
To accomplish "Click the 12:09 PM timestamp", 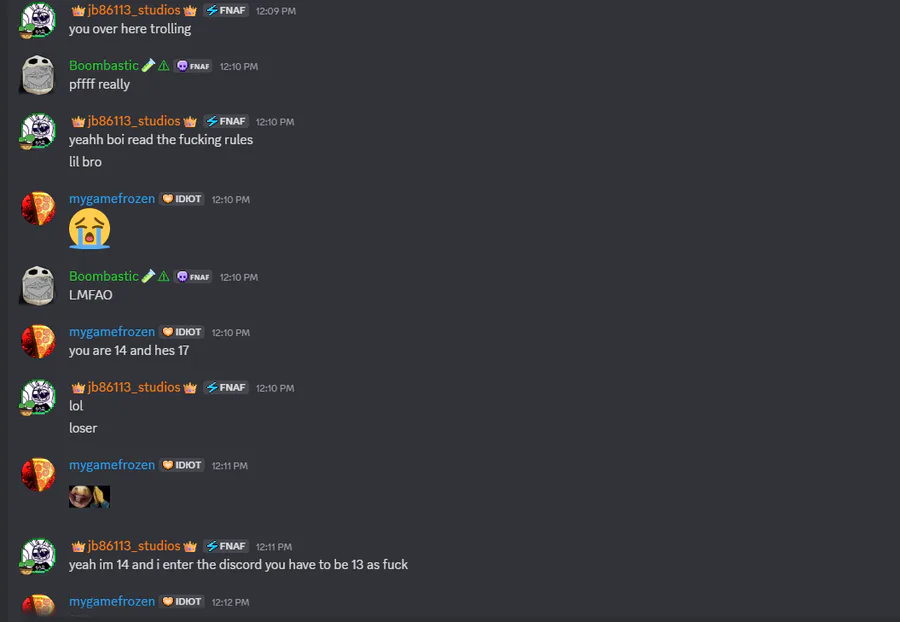I will pos(276,11).
